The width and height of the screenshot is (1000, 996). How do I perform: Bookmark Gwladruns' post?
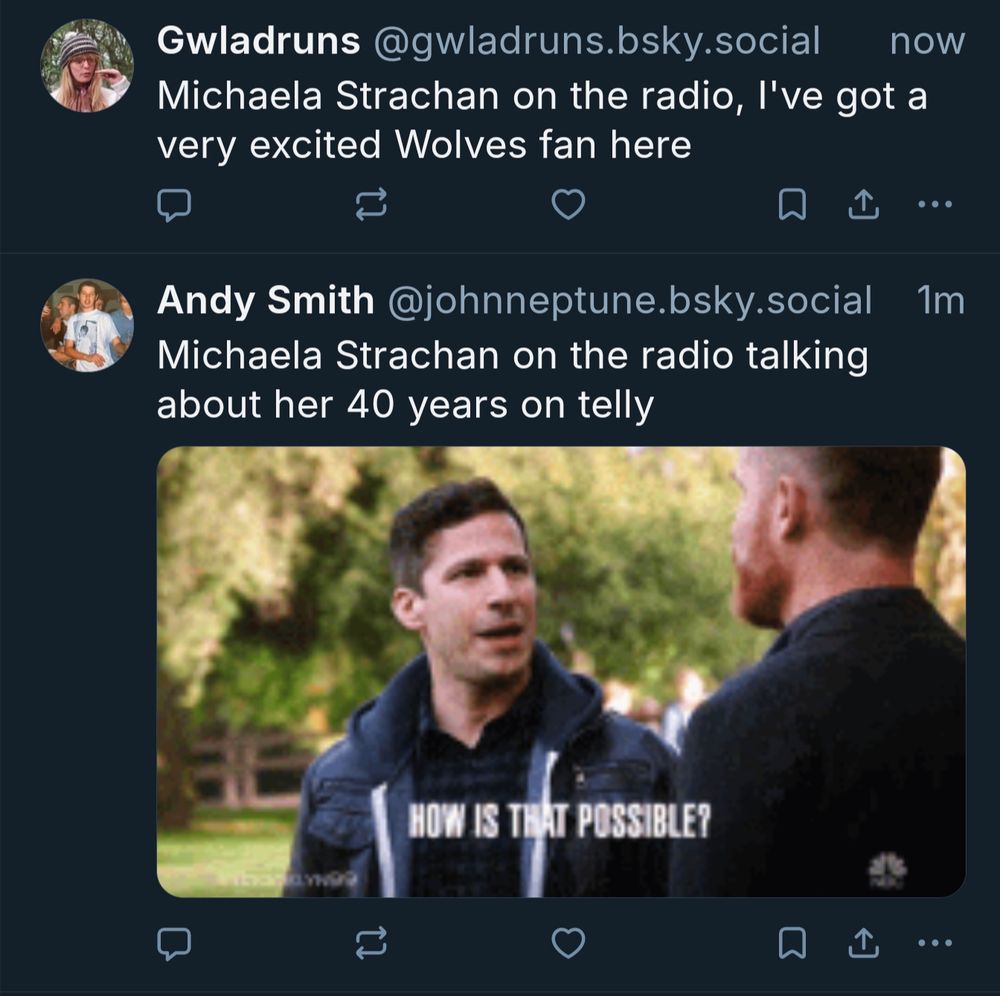point(792,205)
